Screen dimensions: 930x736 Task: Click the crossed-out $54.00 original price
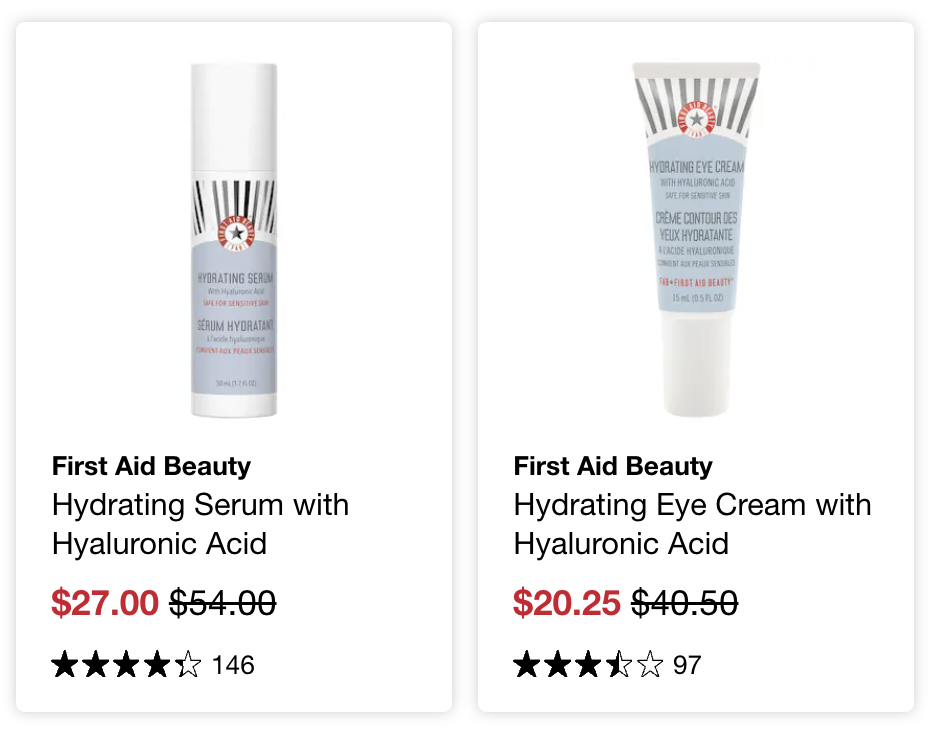point(223,603)
